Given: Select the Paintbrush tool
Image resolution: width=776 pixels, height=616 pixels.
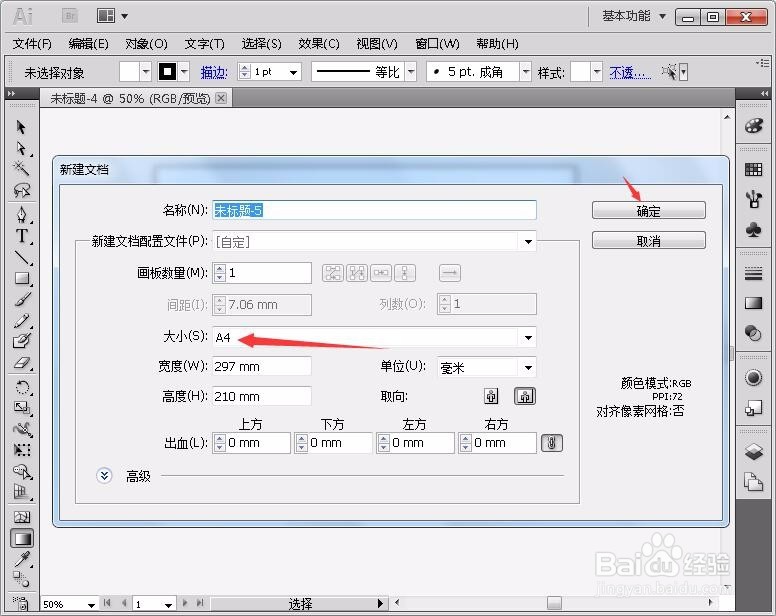Looking at the screenshot, I should [21, 299].
